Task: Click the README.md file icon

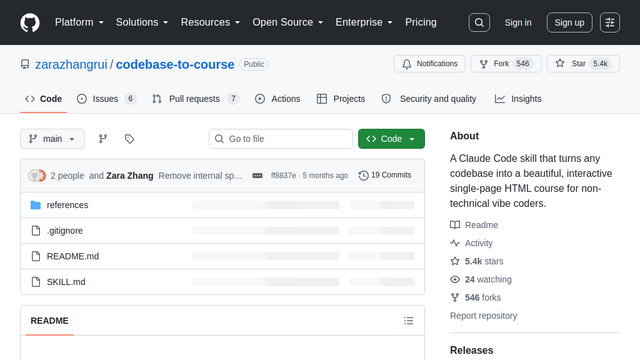Action: pos(36,256)
